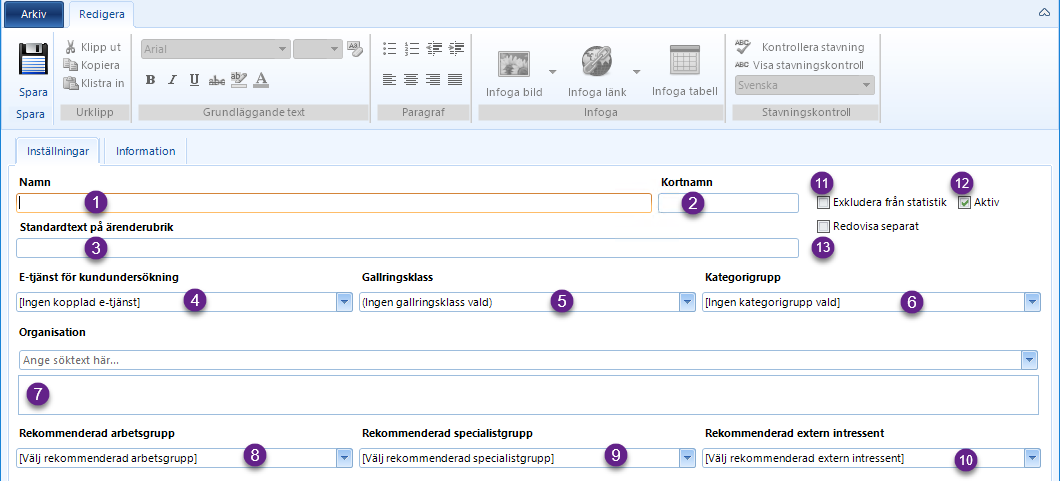The width and height of the screenshot is (1060, 481).
Task: Open the Infoga bild dropdown arrow
Action: 552,71
